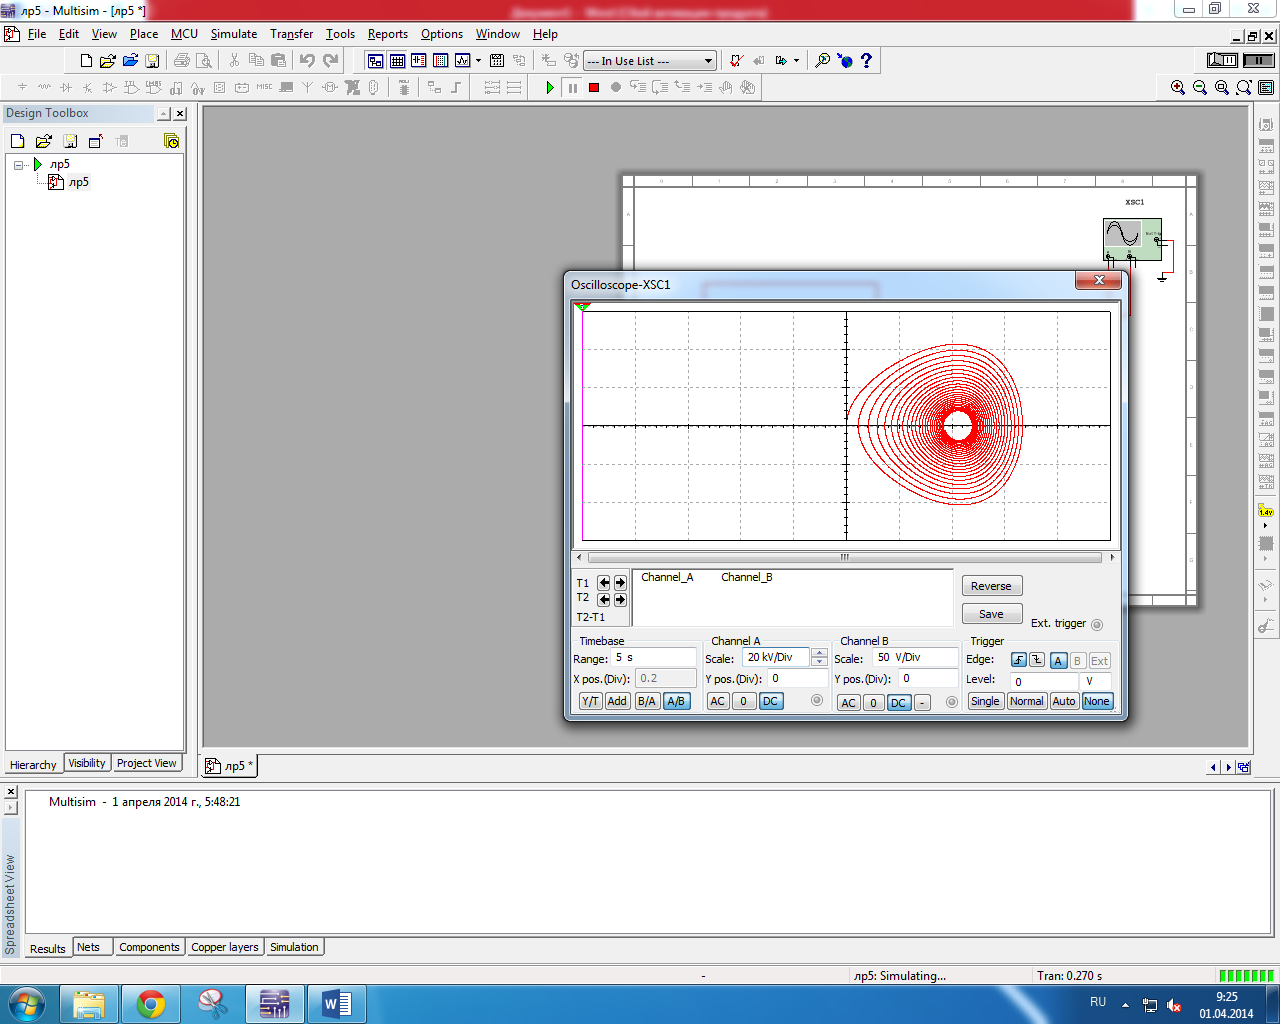Image resolution: width=1280 pixels, height=1024 pixels.
Task: Move cursor T1 left
Action: [x=604, y=583]
